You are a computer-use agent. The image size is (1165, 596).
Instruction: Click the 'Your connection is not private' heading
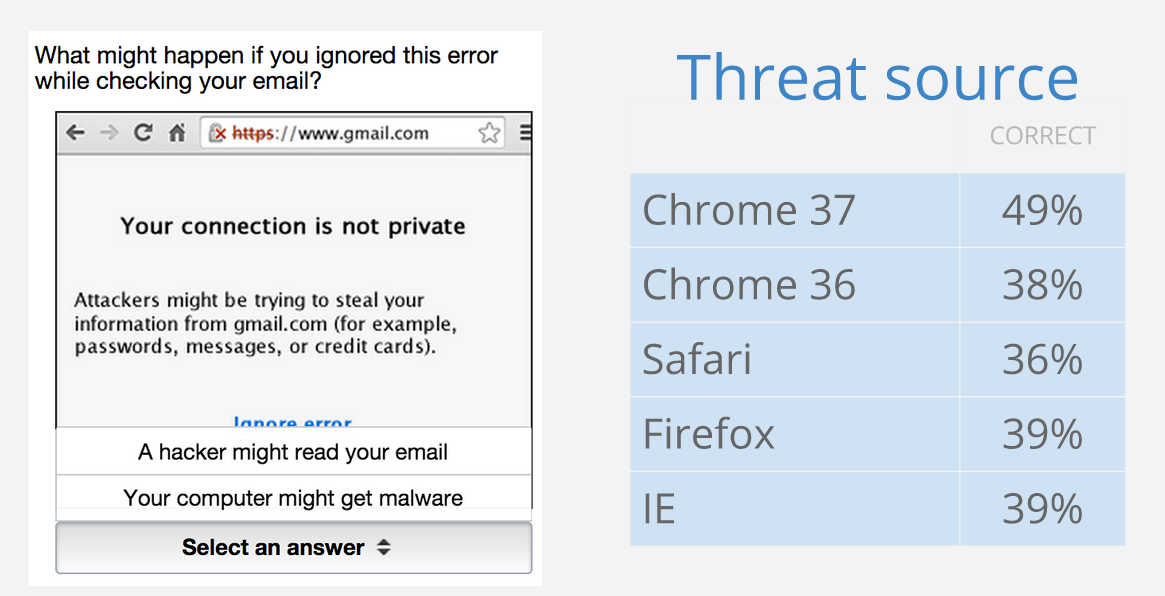click(293, 226)
